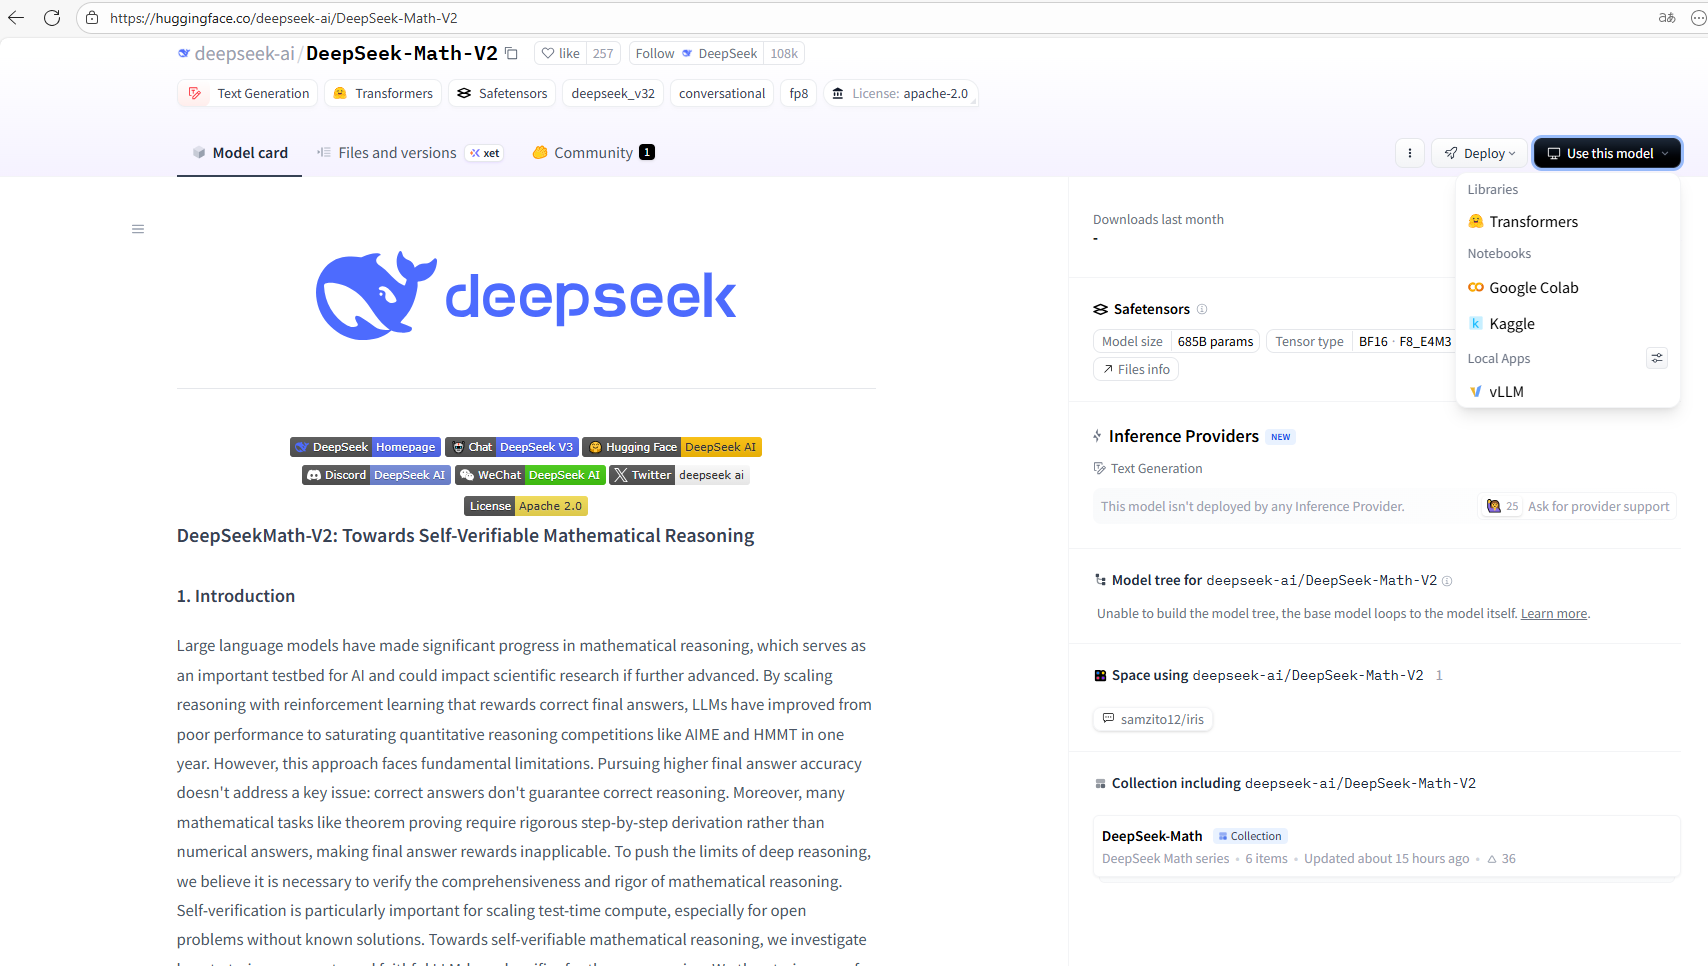This screenshot has width=1708, height=966.
Task: Open the Discord DeepSeek AI badge
Action: [x=376, y=475]
